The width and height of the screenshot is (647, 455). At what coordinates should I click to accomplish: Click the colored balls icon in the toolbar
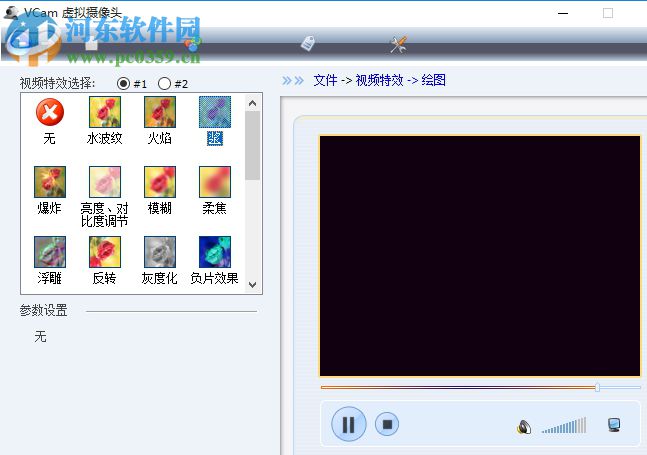[193, 44]
